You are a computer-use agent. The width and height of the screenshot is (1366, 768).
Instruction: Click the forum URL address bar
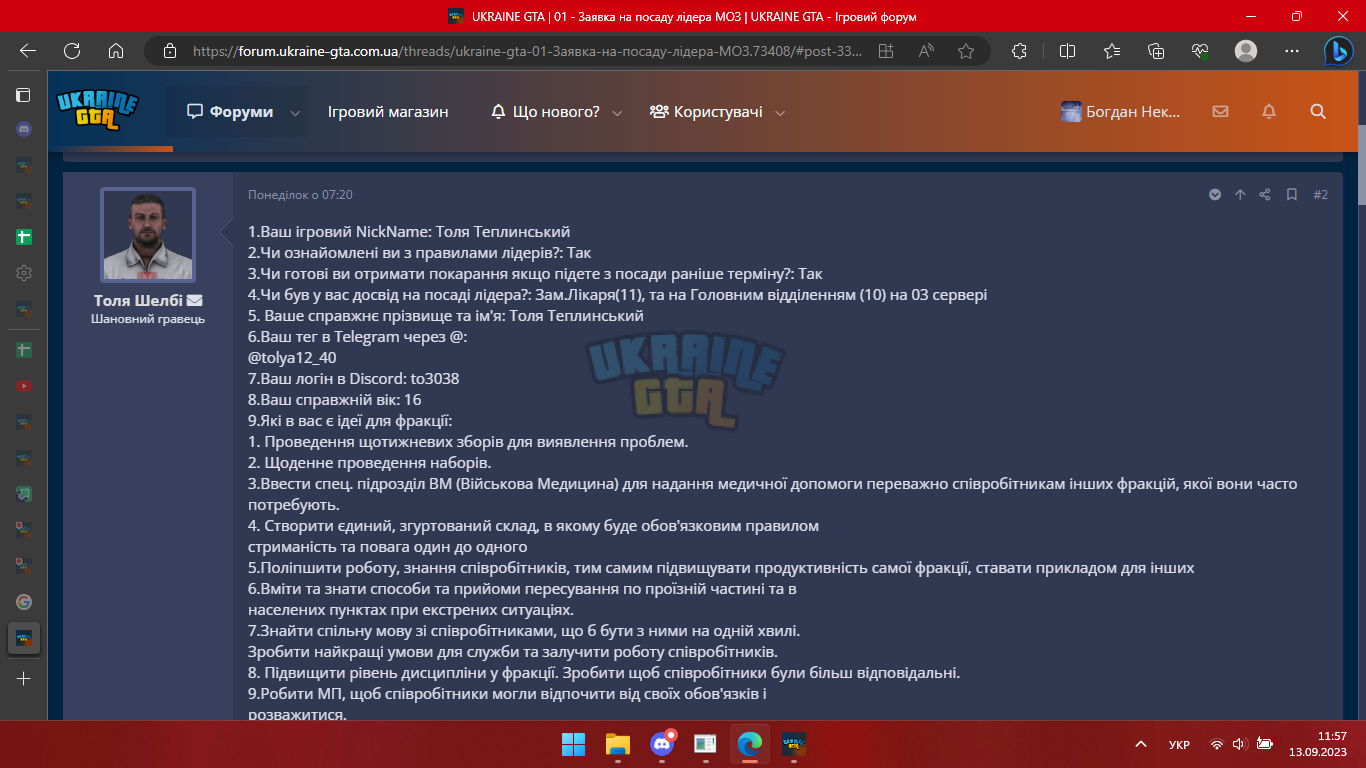point(527,51)
